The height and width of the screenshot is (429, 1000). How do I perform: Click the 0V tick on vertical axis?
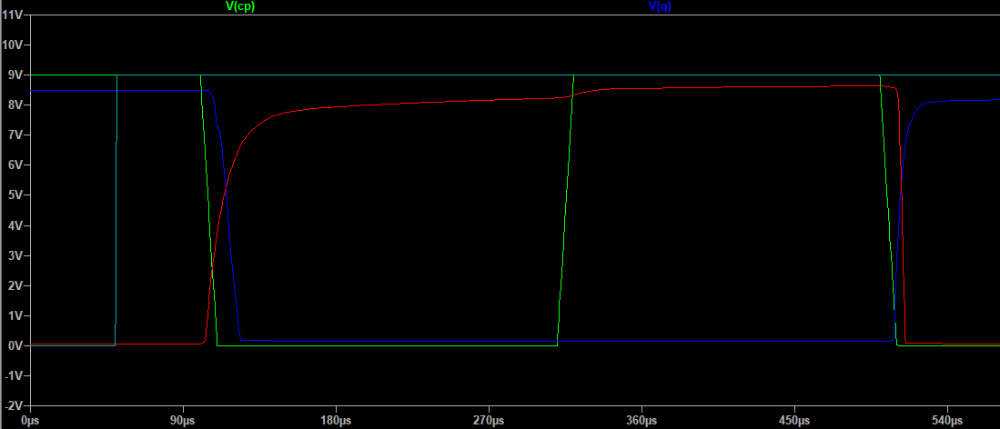point(16,346)
